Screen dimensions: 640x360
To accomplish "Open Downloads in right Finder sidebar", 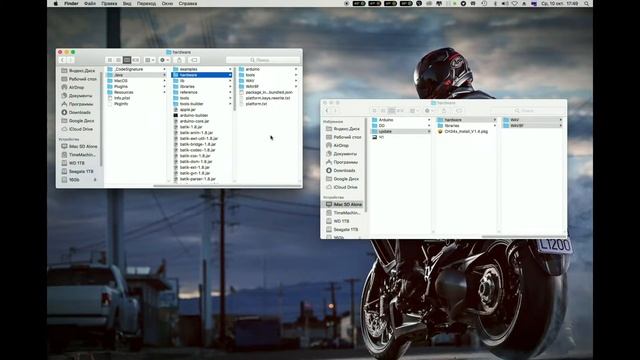I will (x=344, y=171).
